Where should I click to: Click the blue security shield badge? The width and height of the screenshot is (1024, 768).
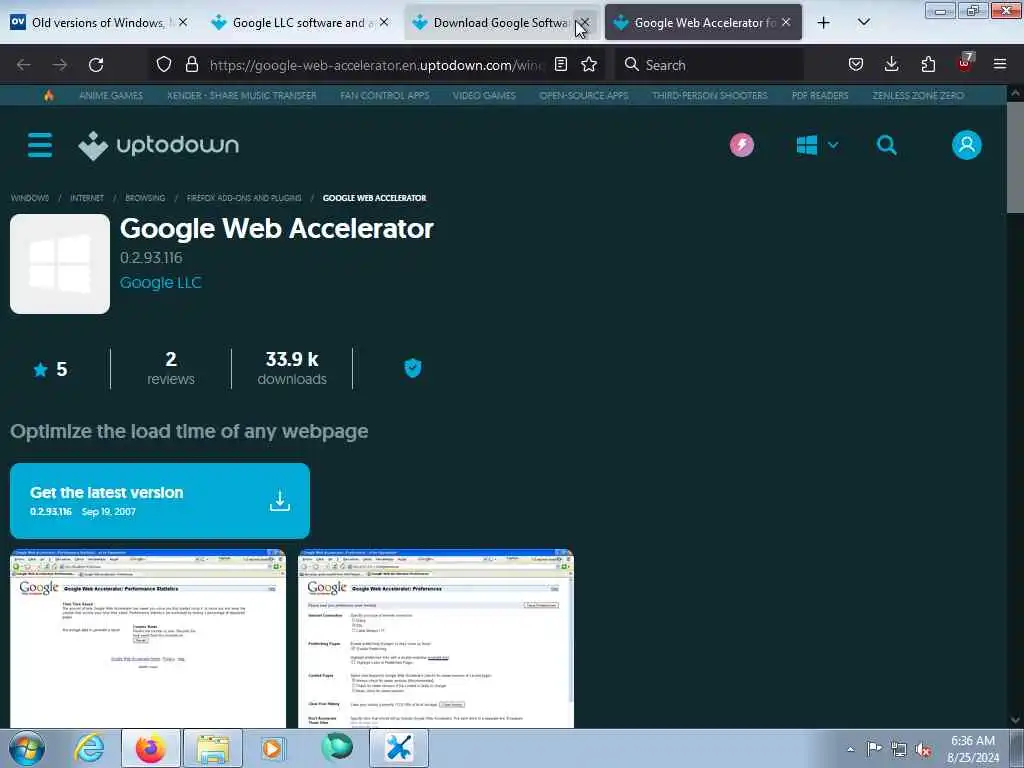pos(413,368)
